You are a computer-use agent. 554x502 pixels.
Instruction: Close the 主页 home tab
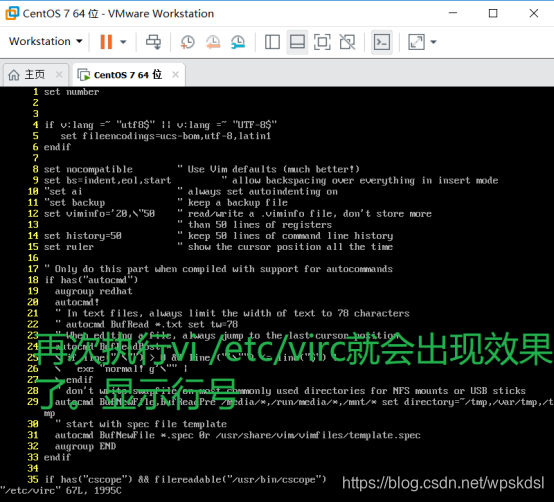pyautogui.click(x=59, y=75)
